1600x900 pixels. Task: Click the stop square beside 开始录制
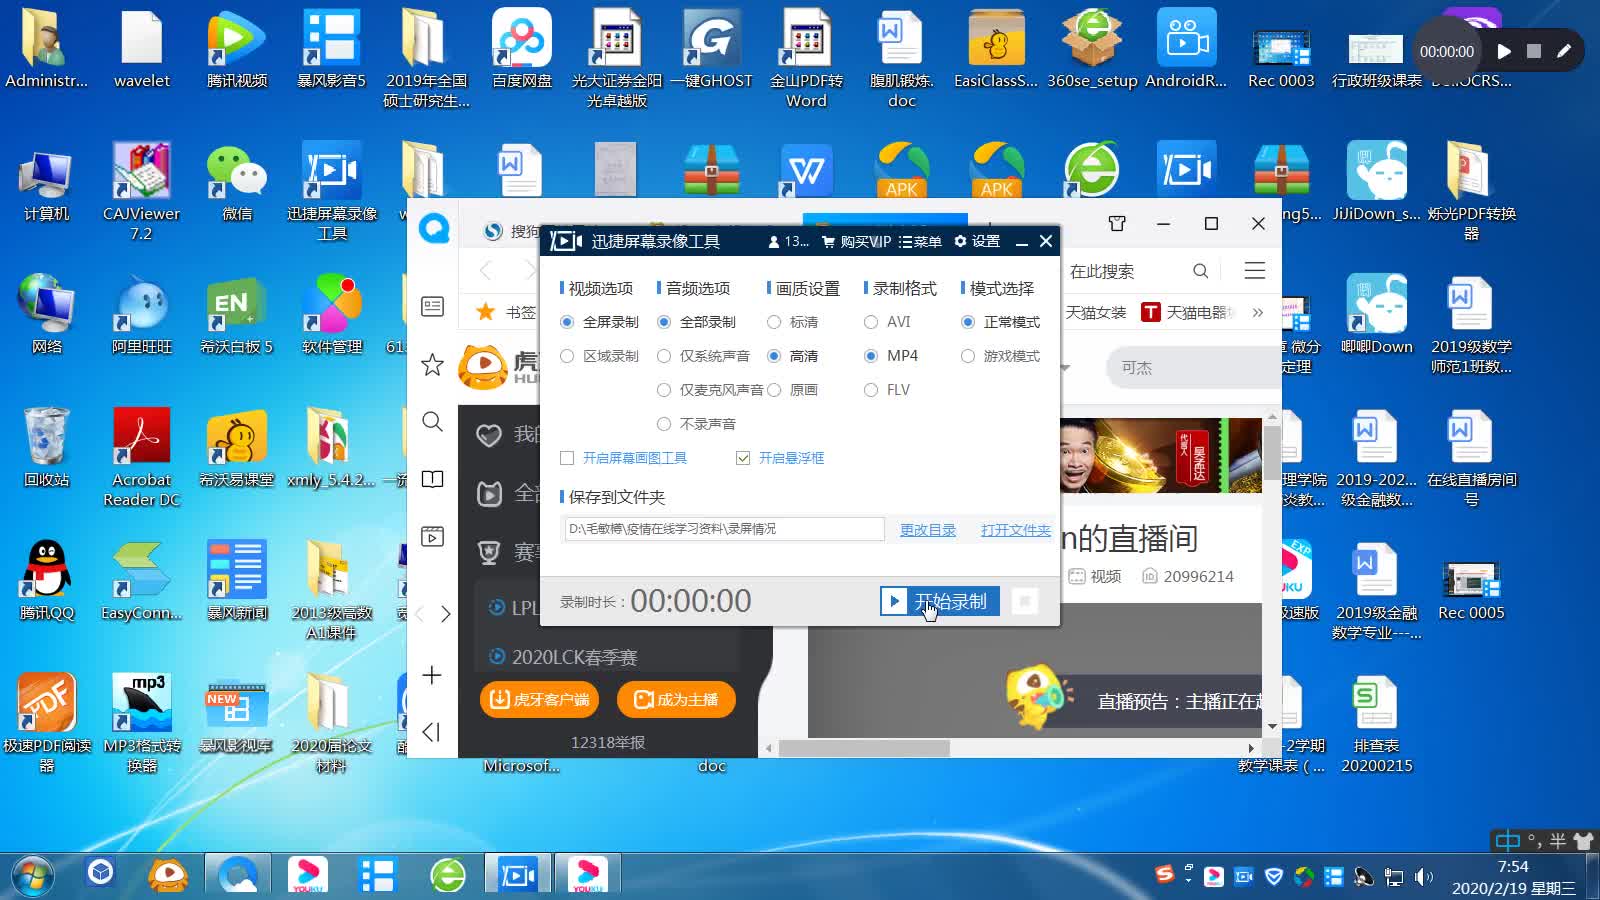tap(1024, 601)
